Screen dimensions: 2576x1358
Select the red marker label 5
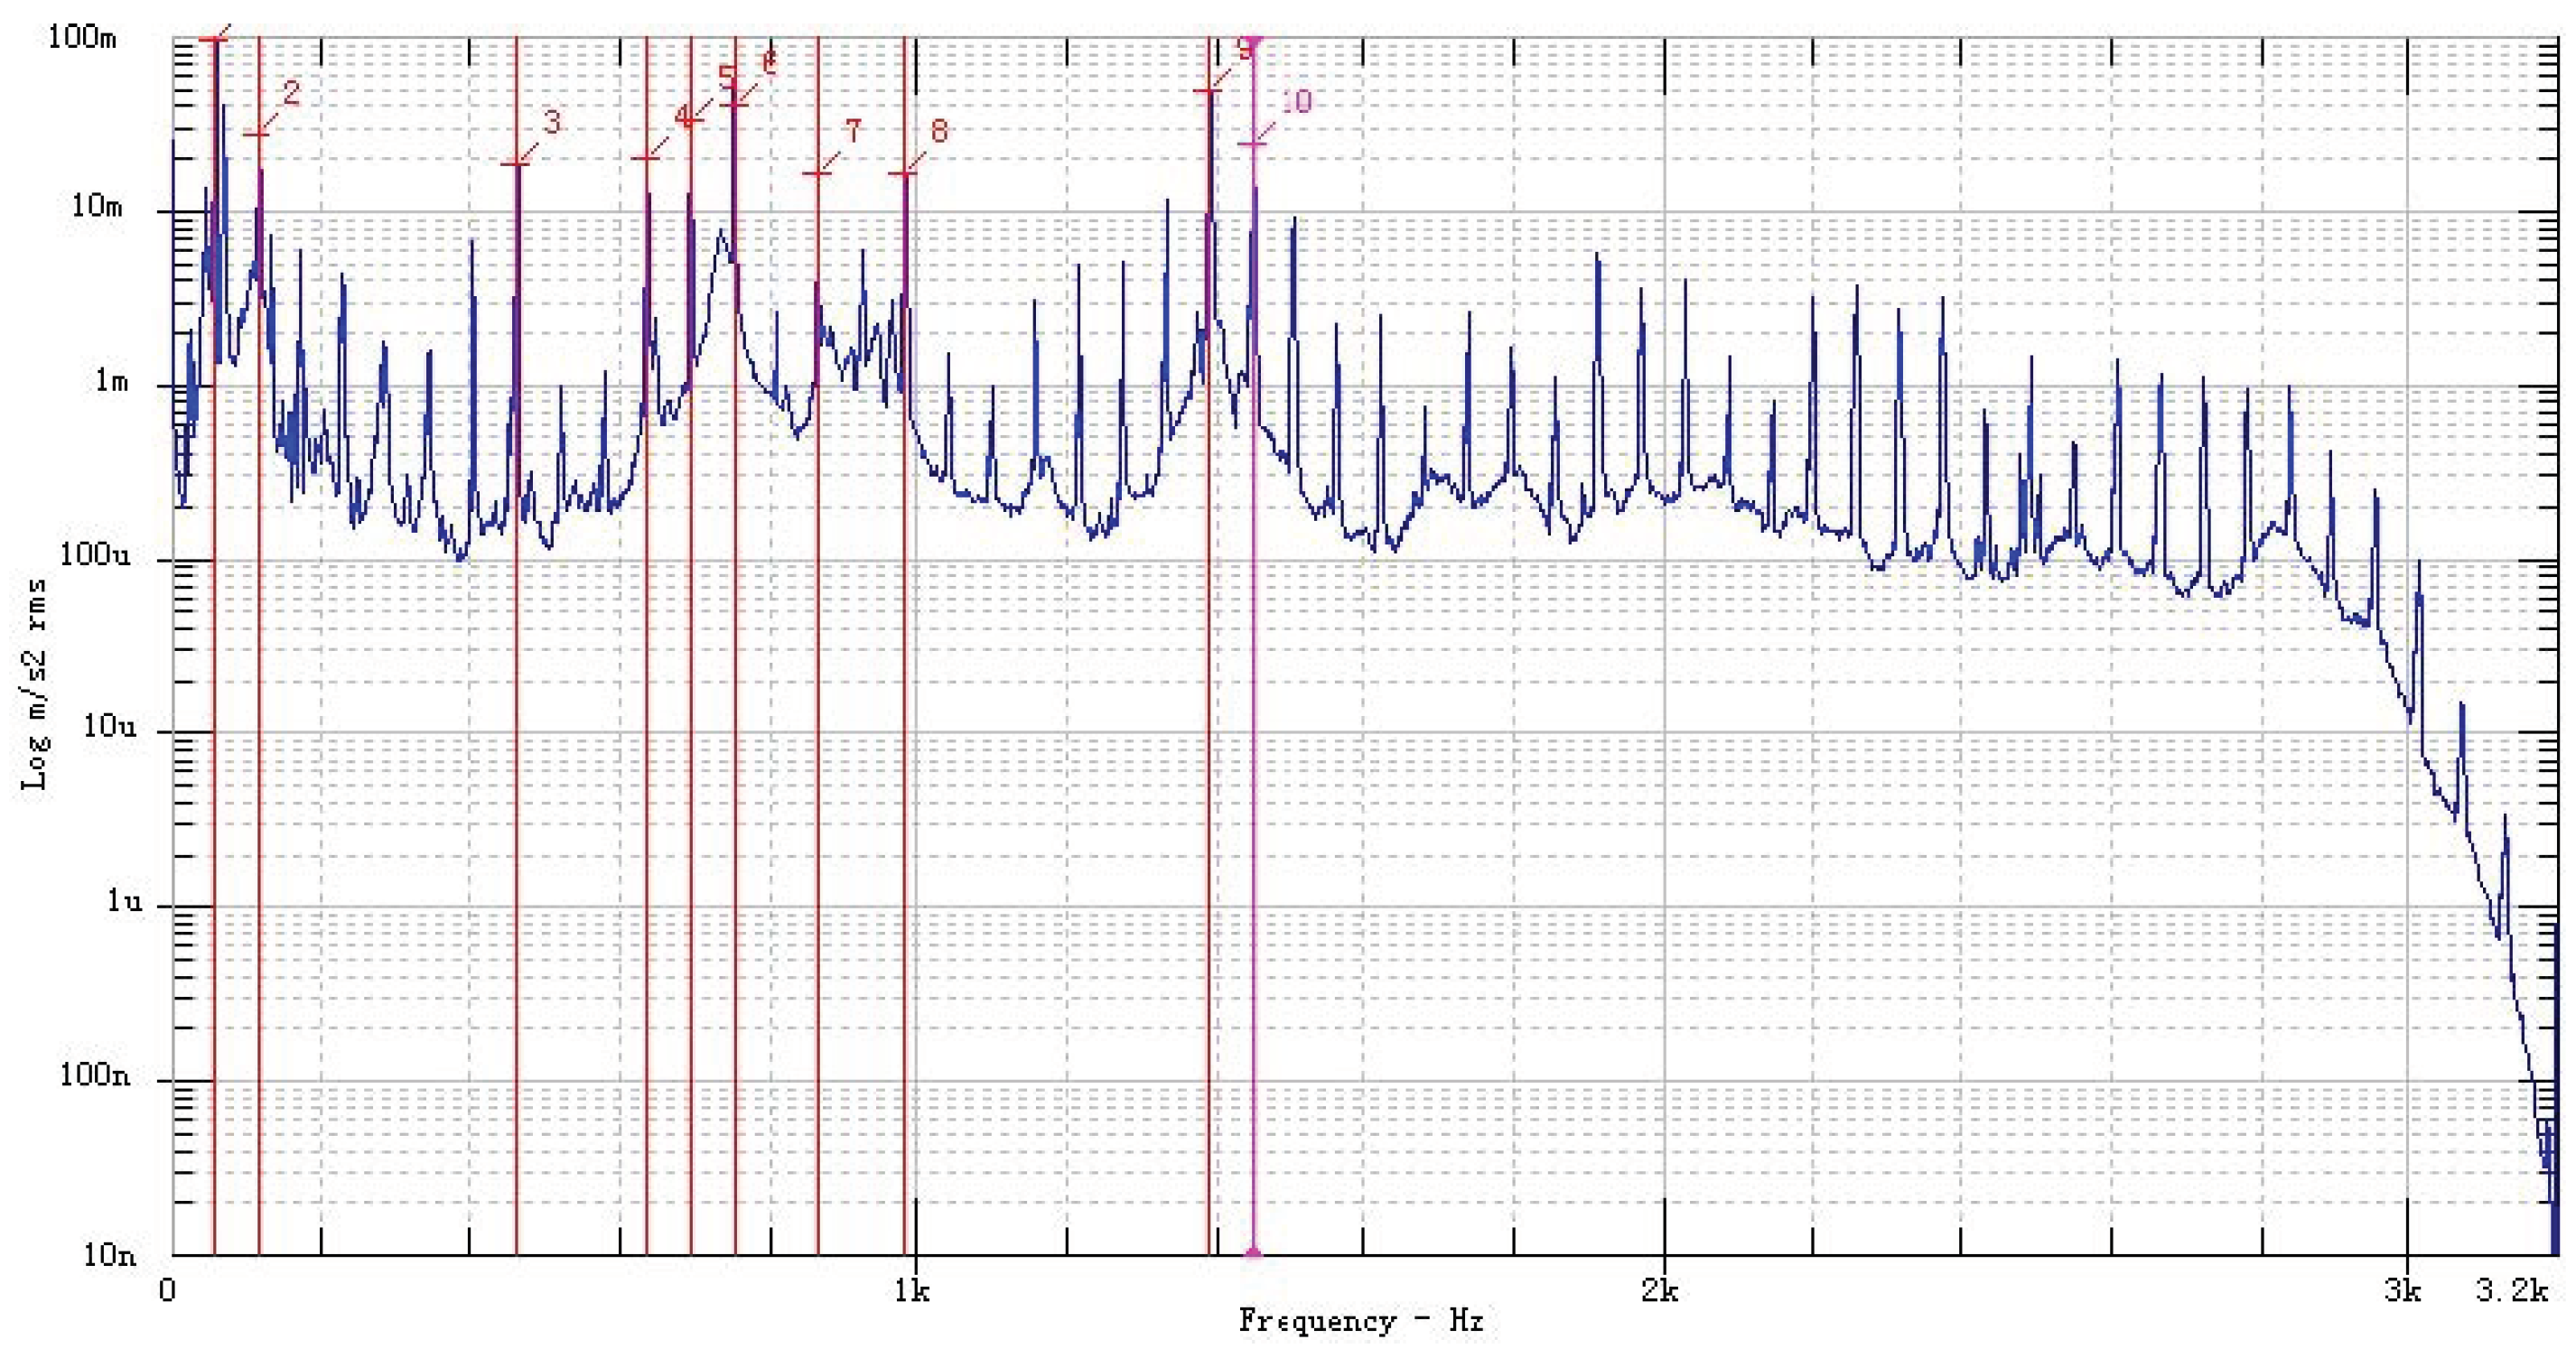pos(727,76)
